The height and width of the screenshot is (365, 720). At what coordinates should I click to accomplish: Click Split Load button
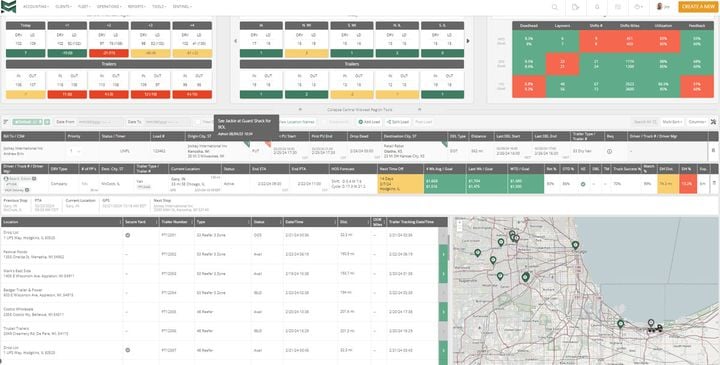[x=398, y=122]
